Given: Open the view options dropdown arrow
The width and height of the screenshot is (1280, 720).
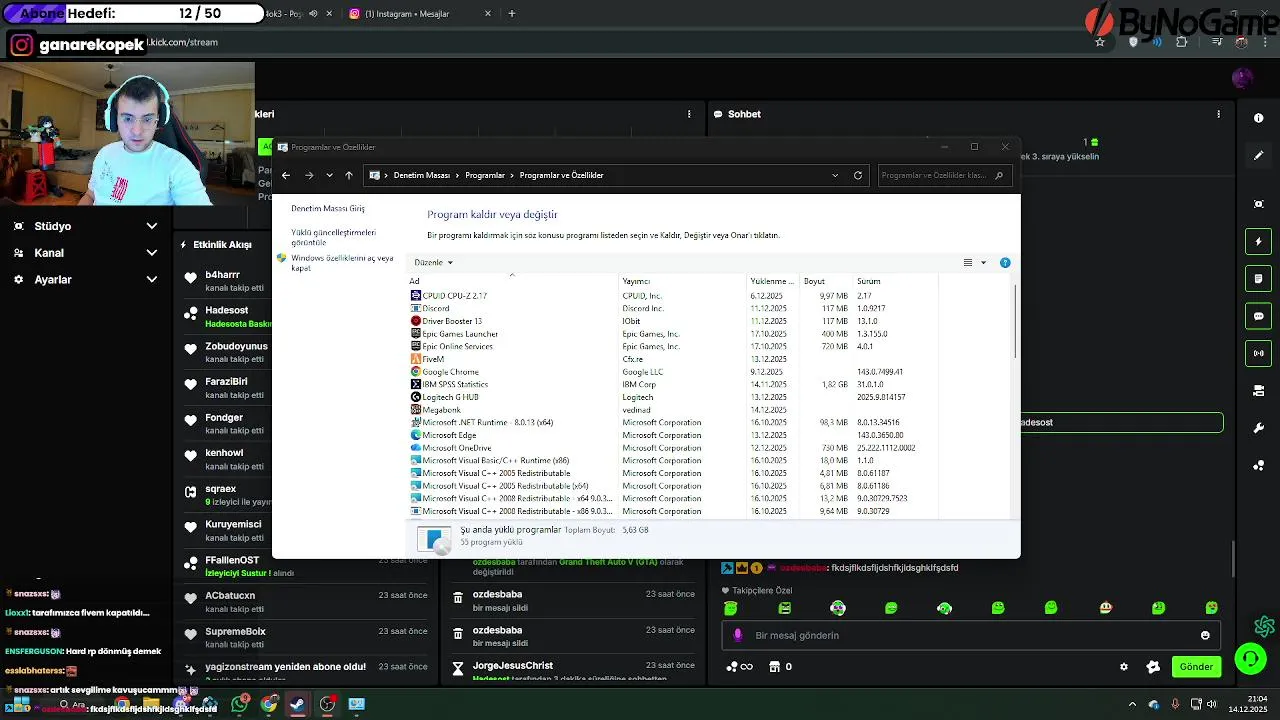Looking at the screenshot, I should 983,263.
